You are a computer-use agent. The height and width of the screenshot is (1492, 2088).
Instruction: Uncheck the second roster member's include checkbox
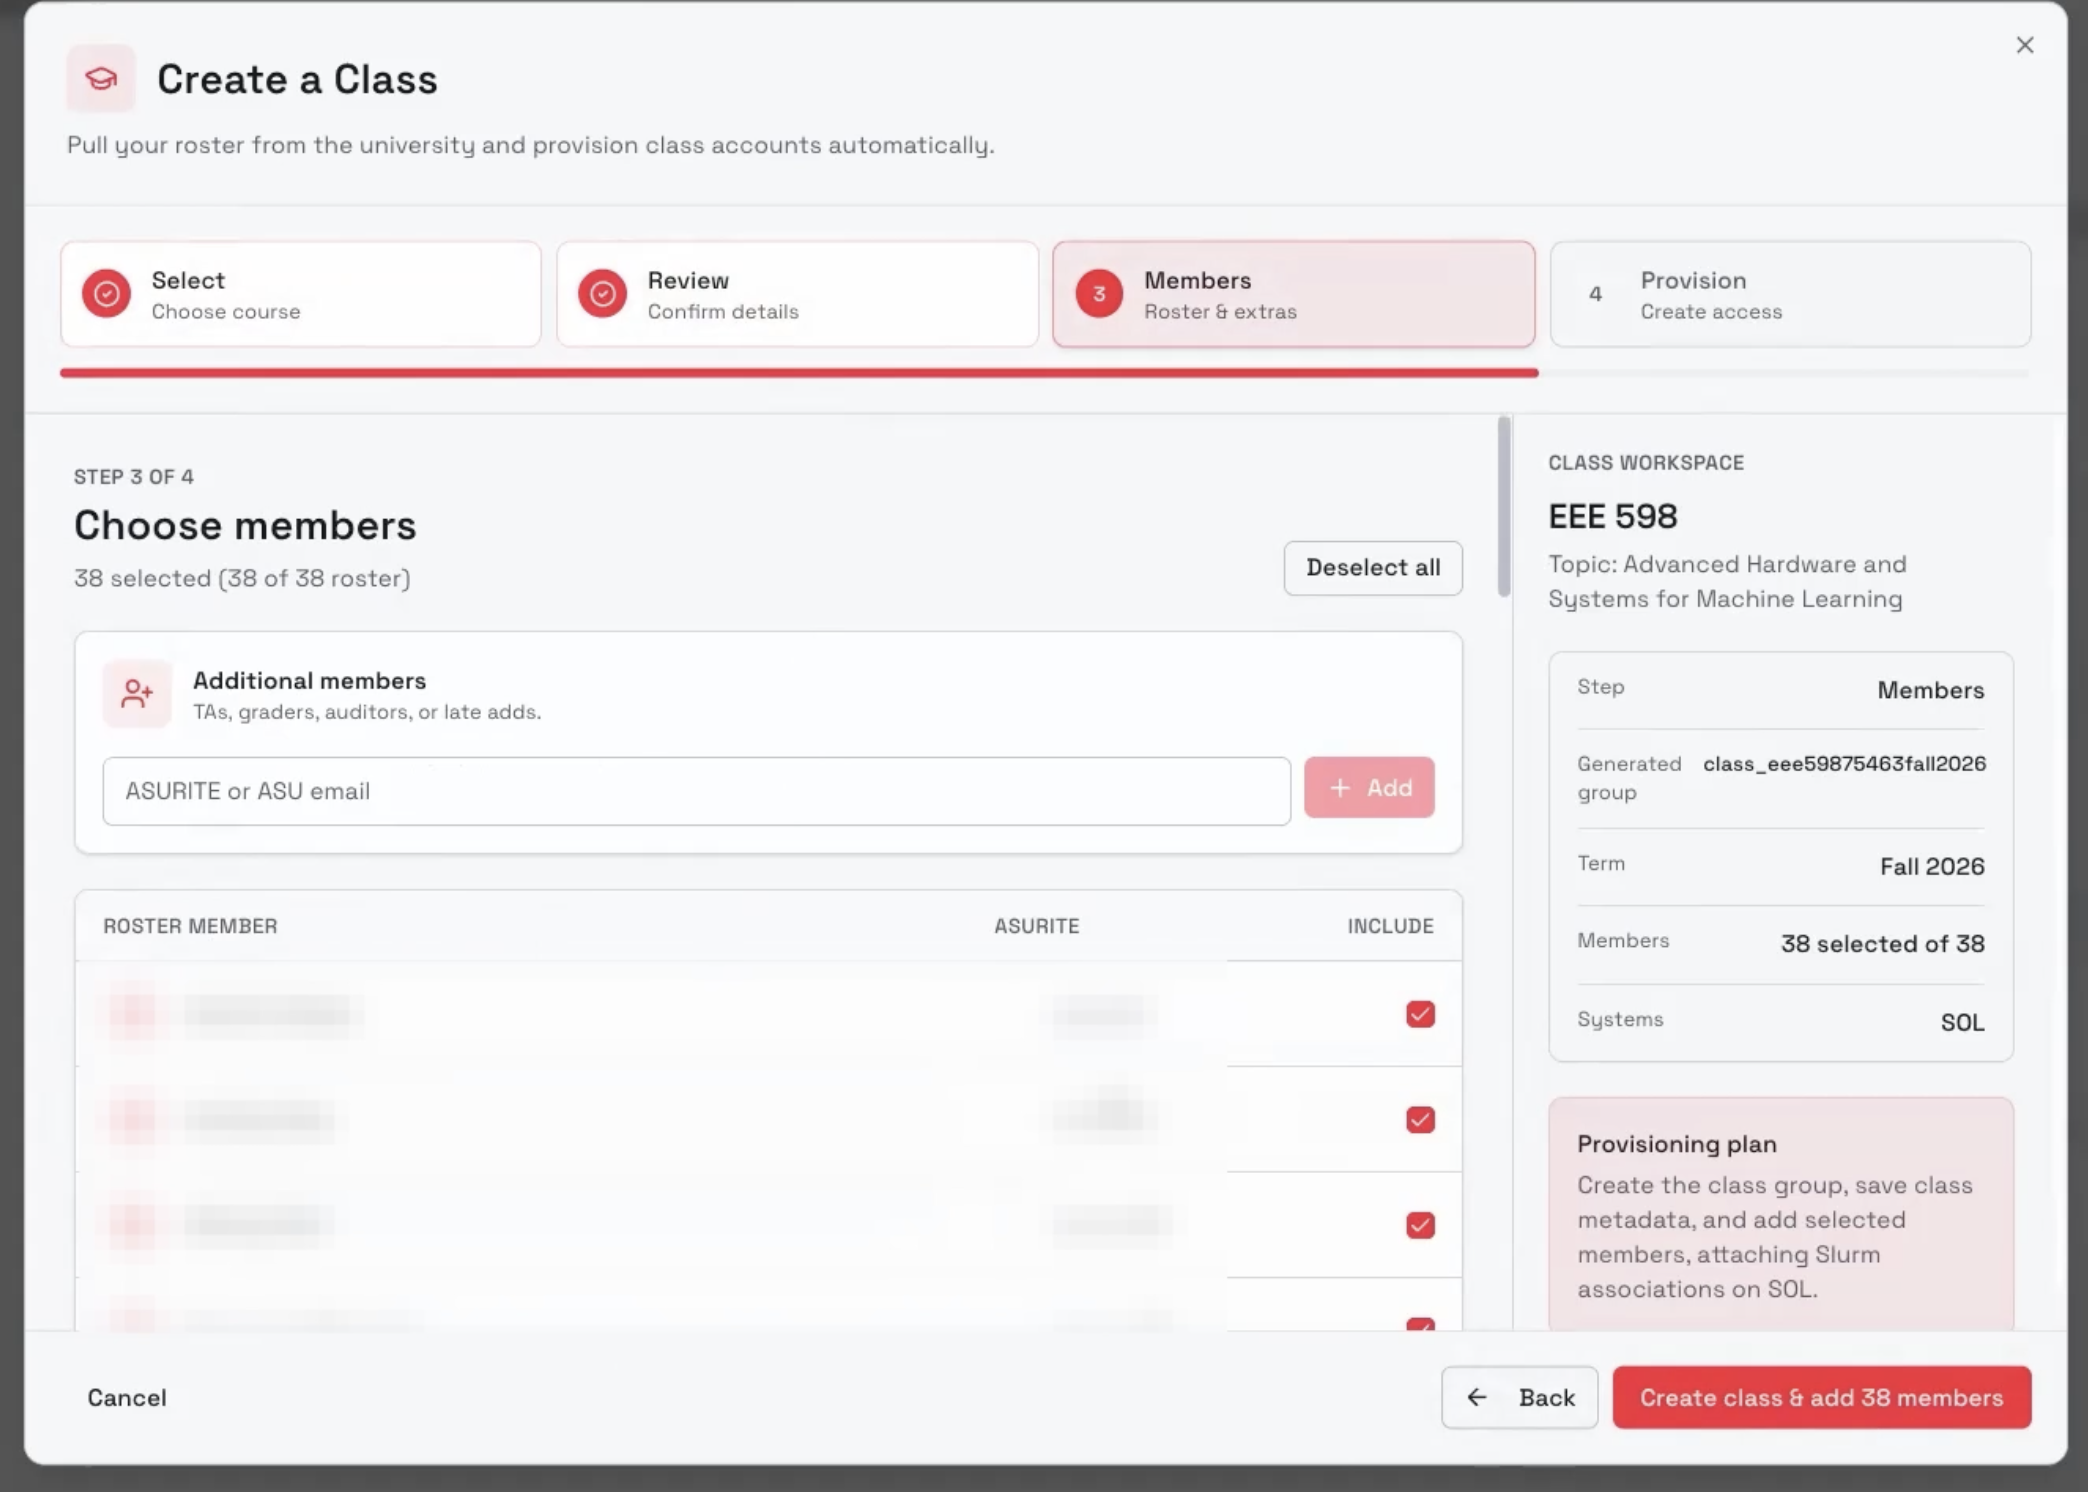(x=1420, y=1119)
